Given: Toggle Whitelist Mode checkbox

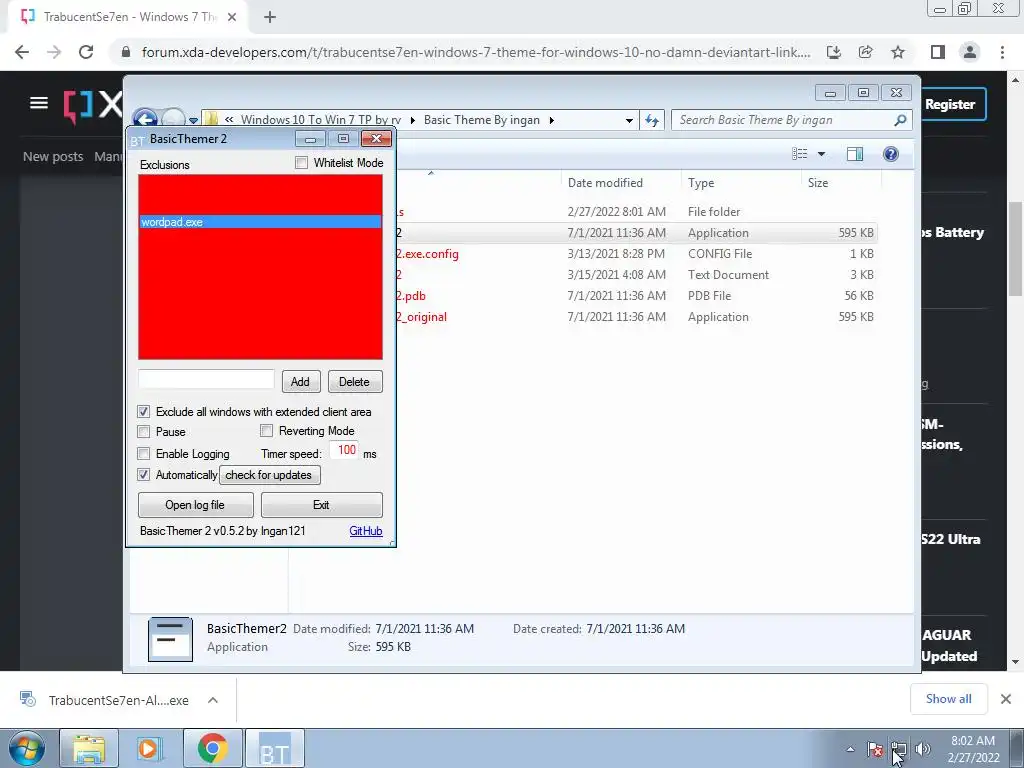Looking at the screenshot, I should [301, 163].
